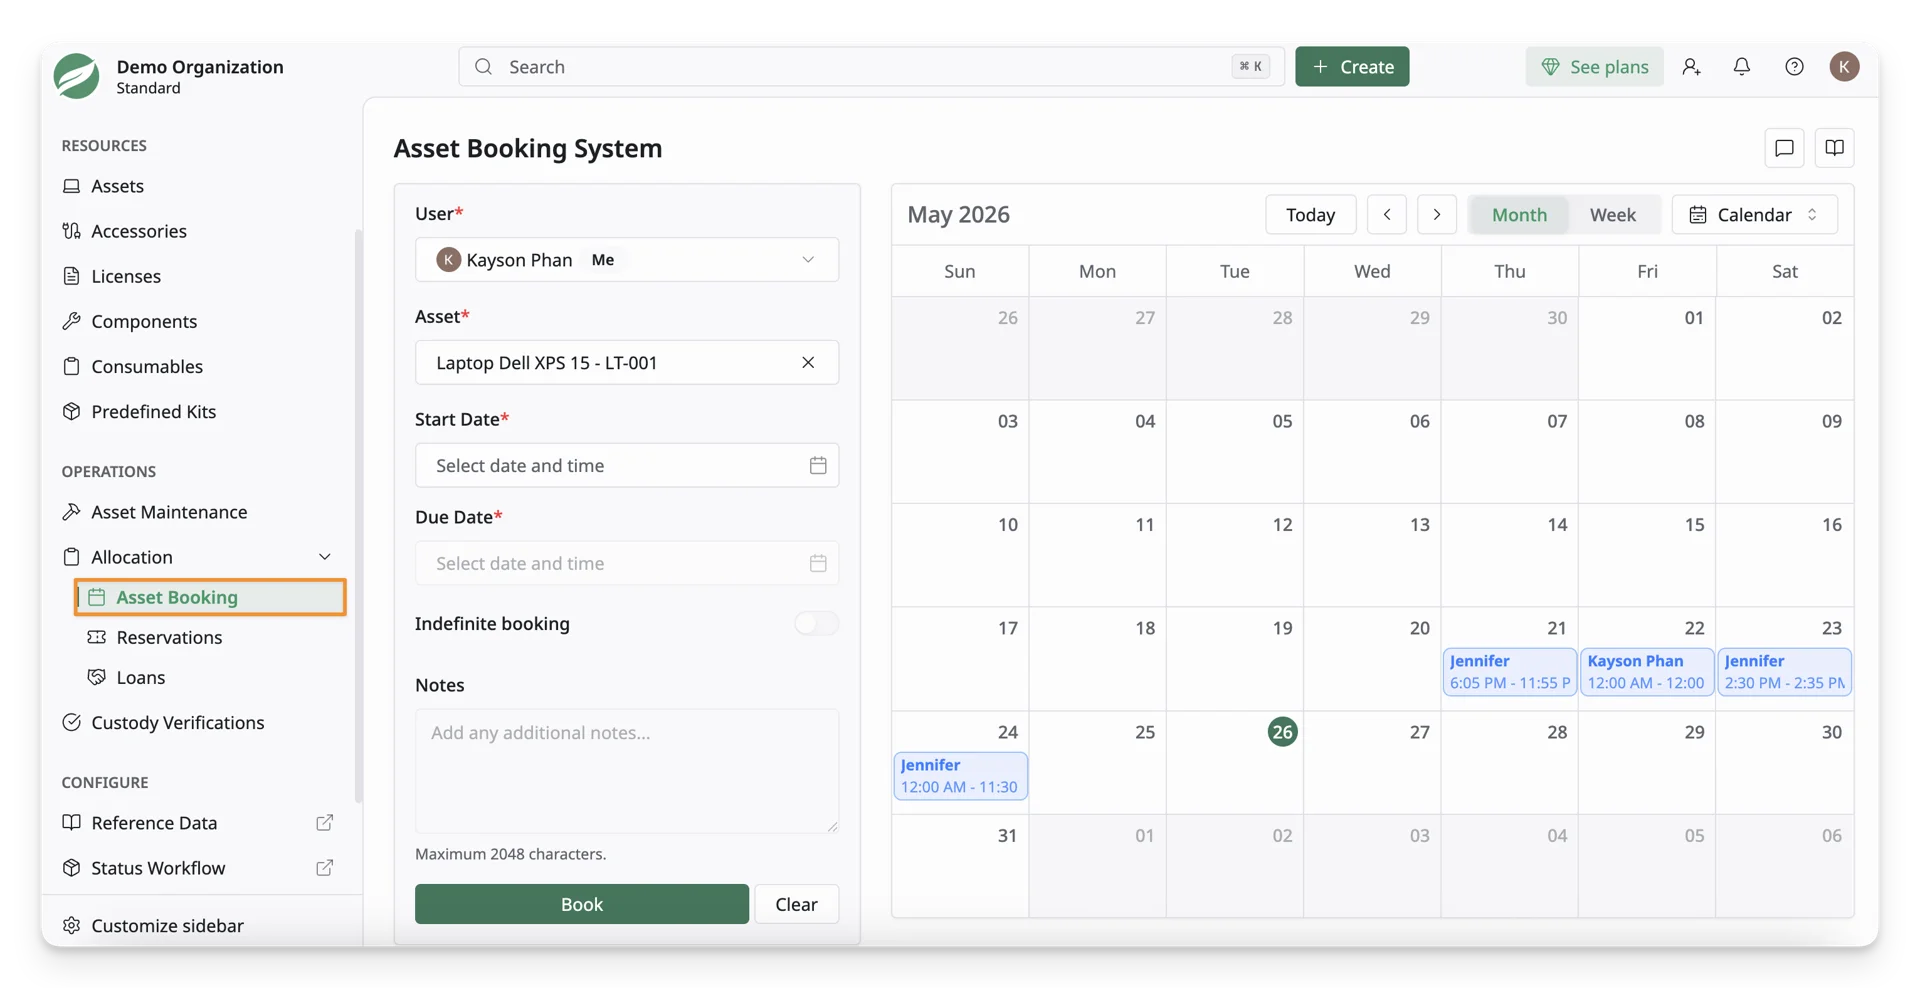Viewport: 1920px width, 988px height.
Task: Click the Today button
Action: point(1310,214)
